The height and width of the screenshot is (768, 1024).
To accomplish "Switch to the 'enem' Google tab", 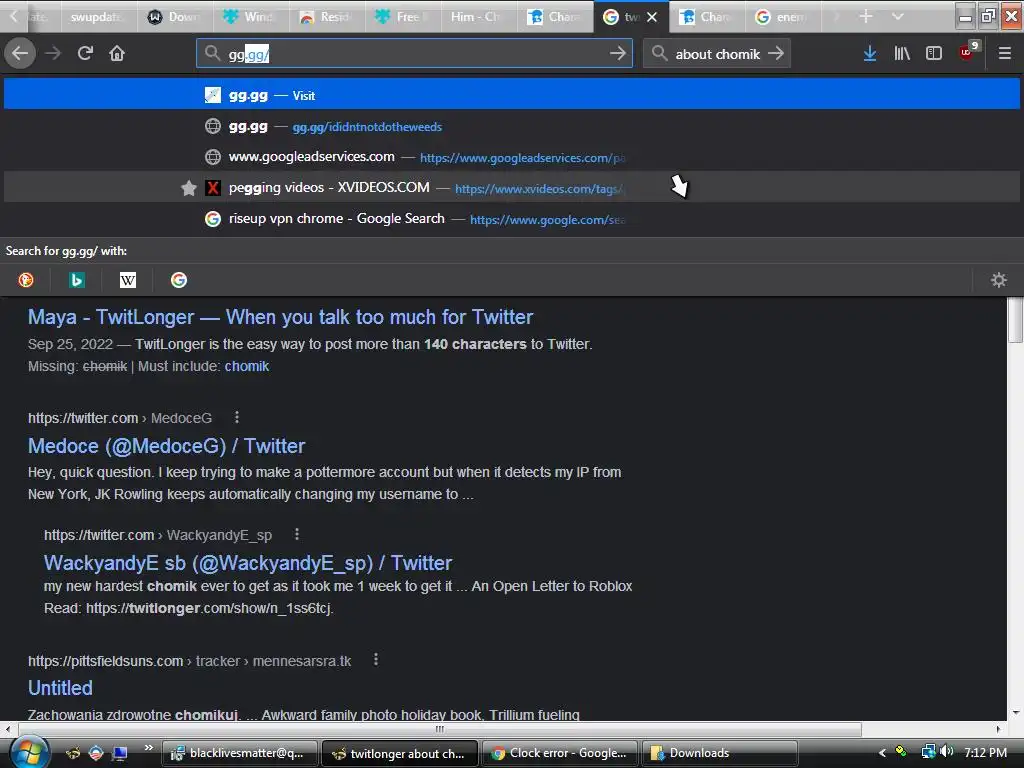I will click(x=783, y=16).
